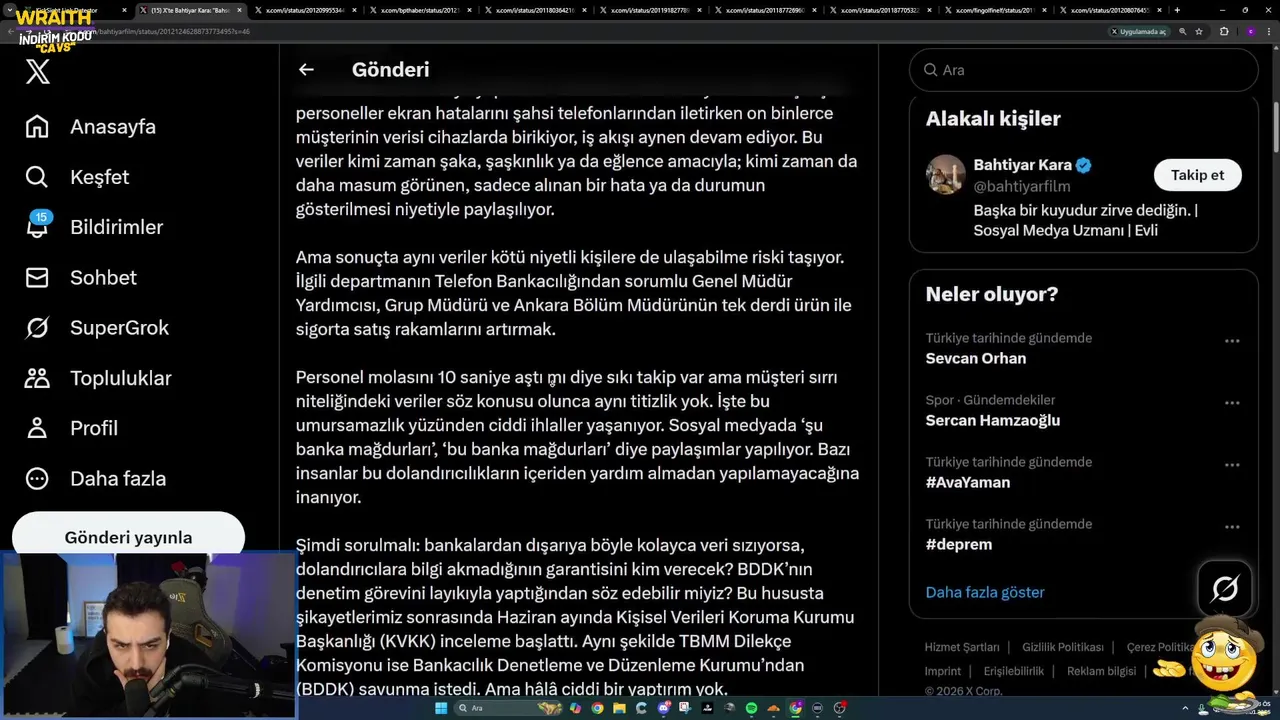The height and width of the screenshot is (720, 1280).
Task: Open Sohbet messages
Action: (x=81, y=277)
